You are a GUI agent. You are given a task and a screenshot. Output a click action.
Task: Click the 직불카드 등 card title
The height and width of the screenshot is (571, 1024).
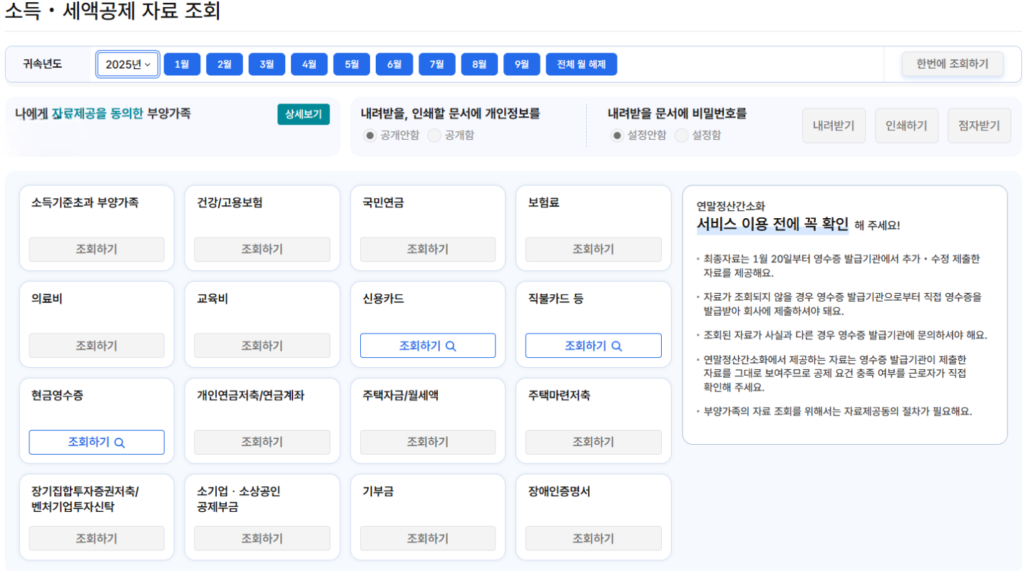click(x=556, y=299)
